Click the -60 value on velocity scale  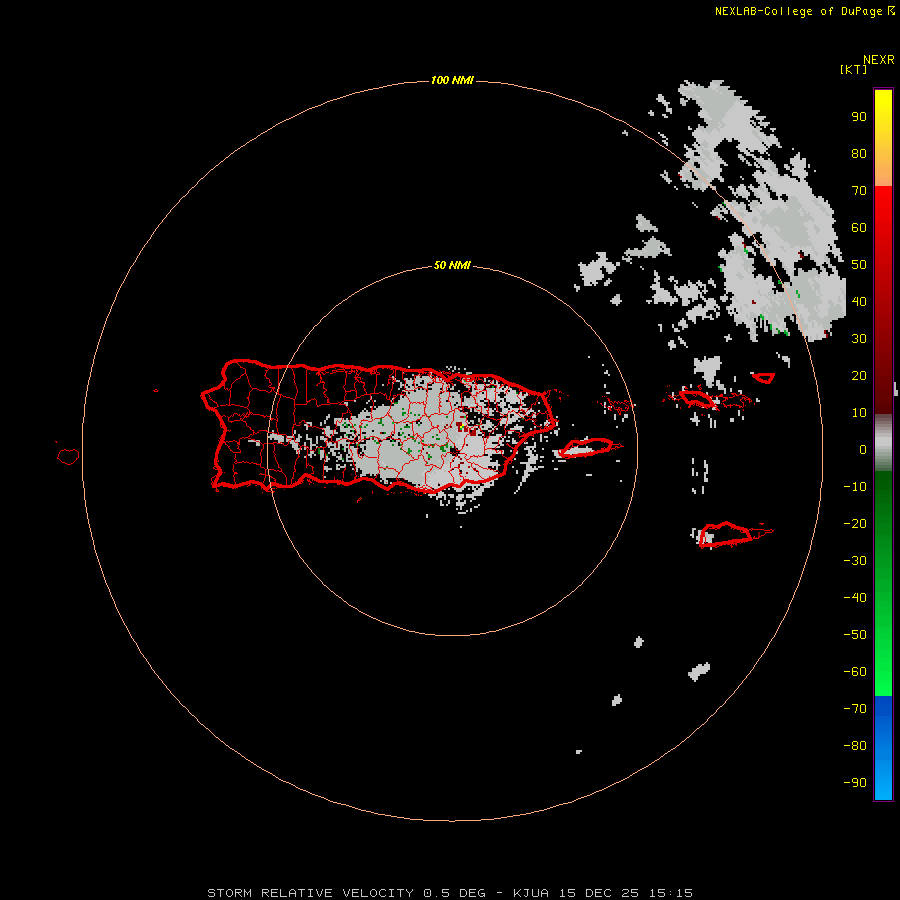pyautogui.click(x=855, y=672)
